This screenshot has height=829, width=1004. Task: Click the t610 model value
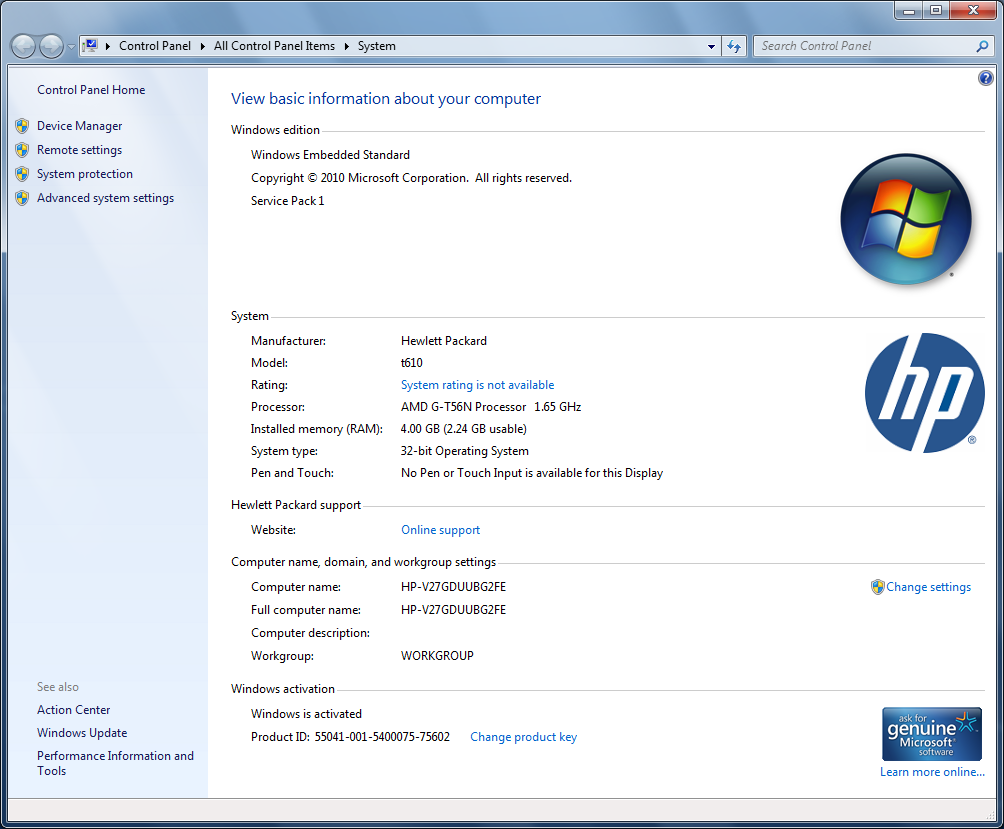click(412, 363)
